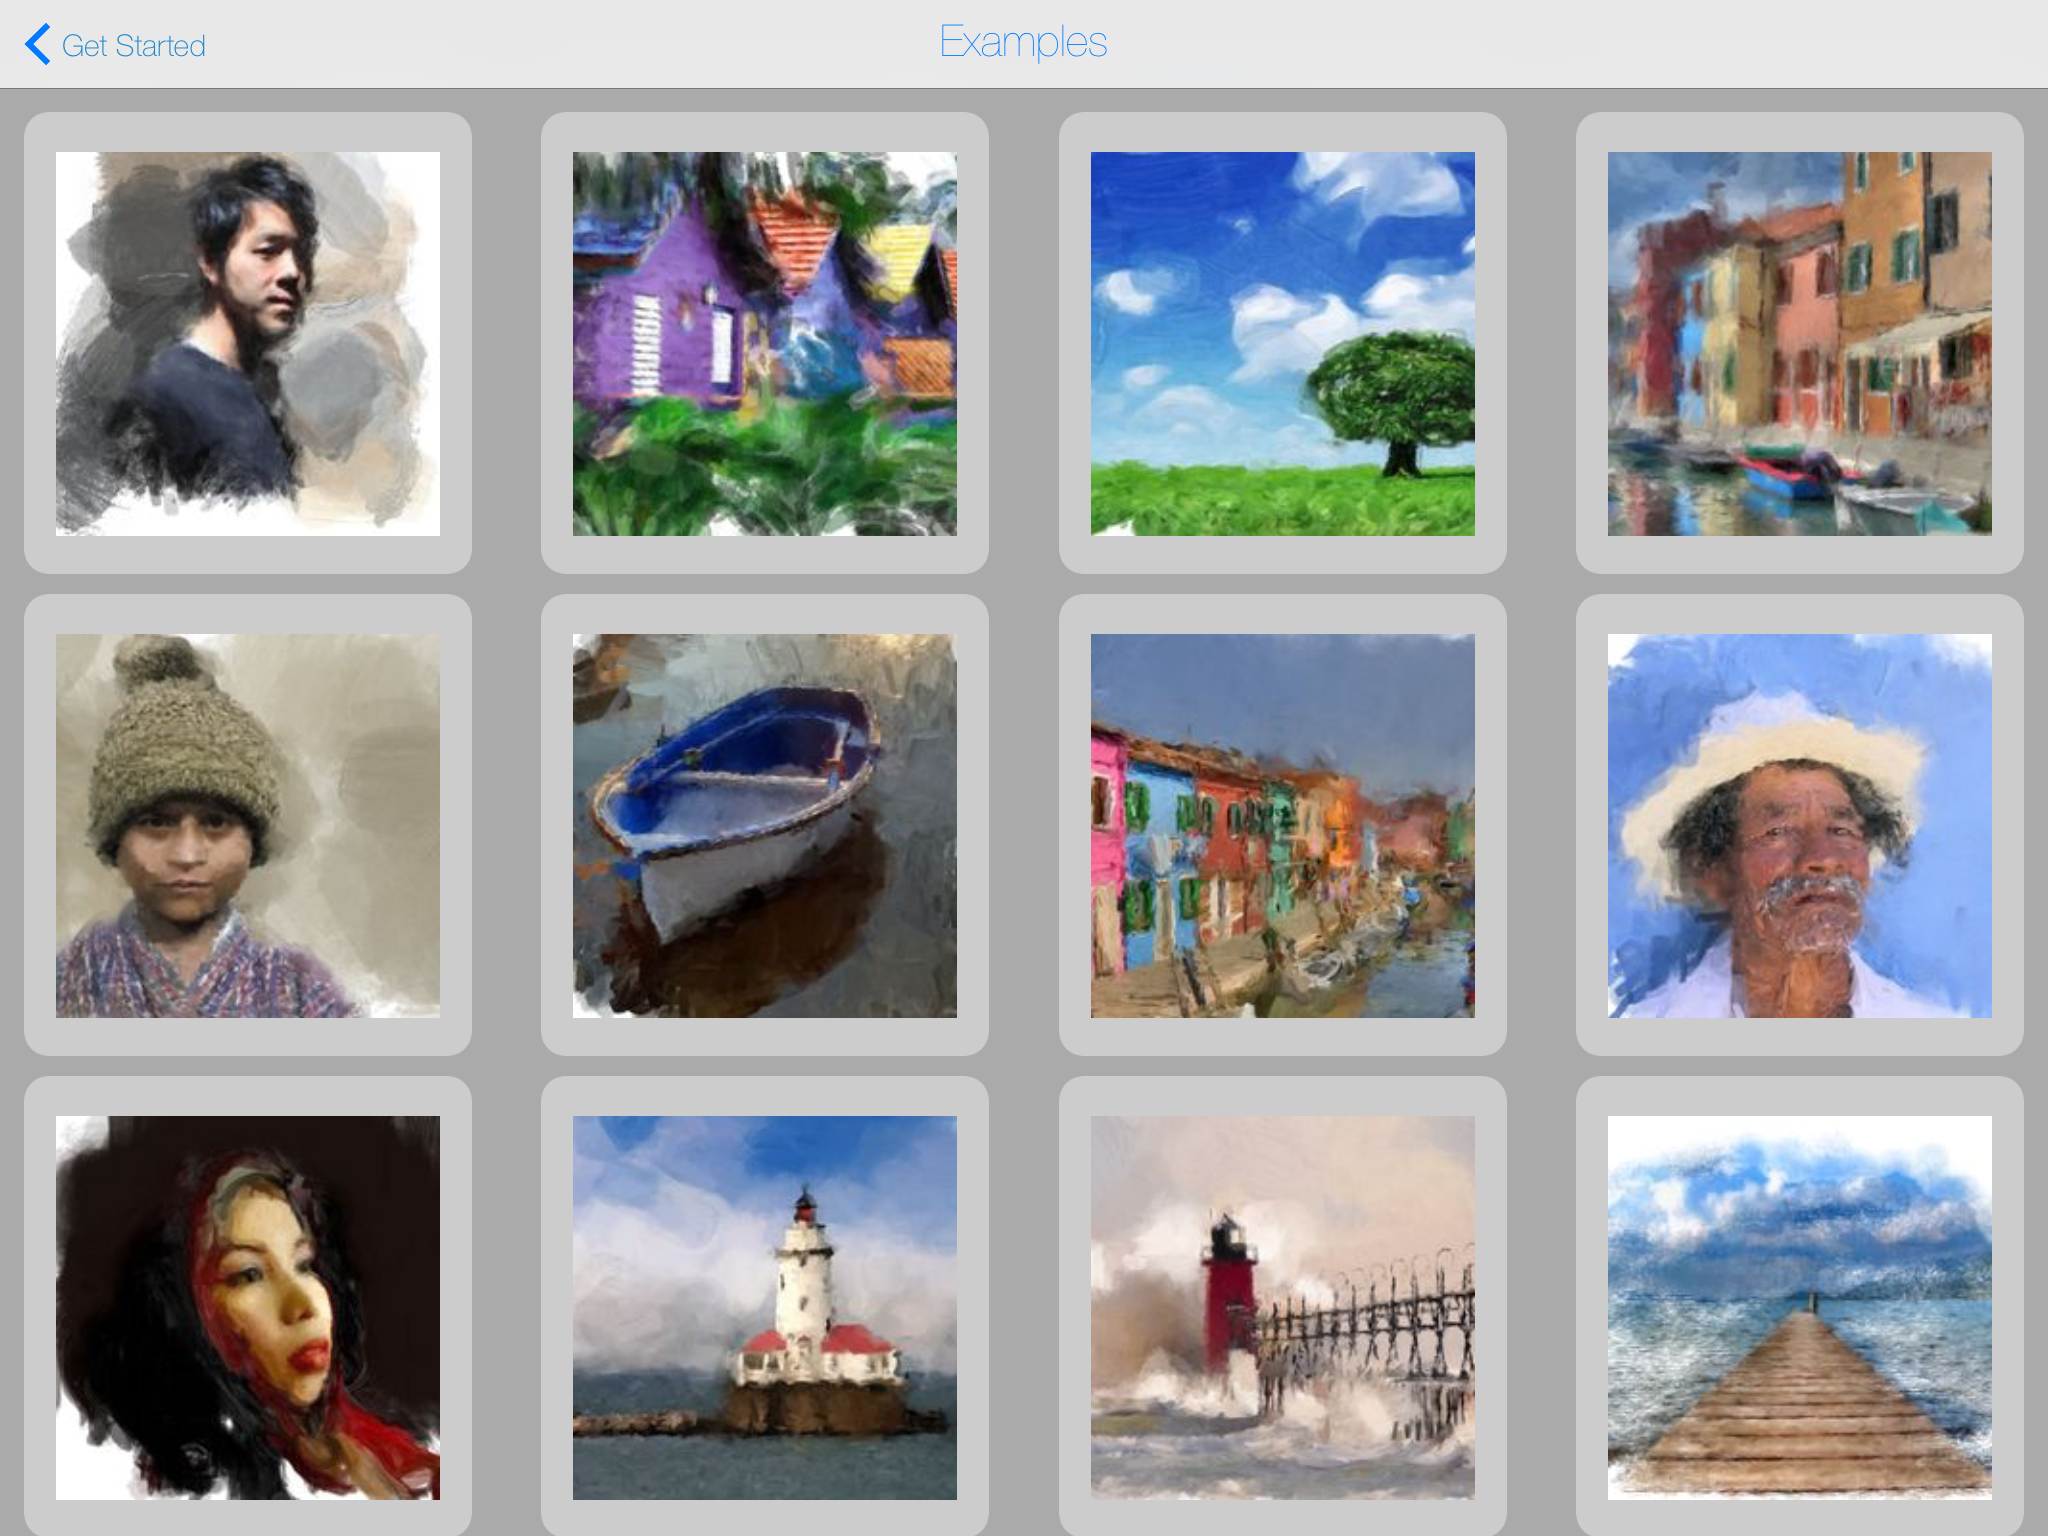This screenshot has width=2048, height=1536.
Task: Select the lone tree under blue sky example
Action: click(1283, 343)
